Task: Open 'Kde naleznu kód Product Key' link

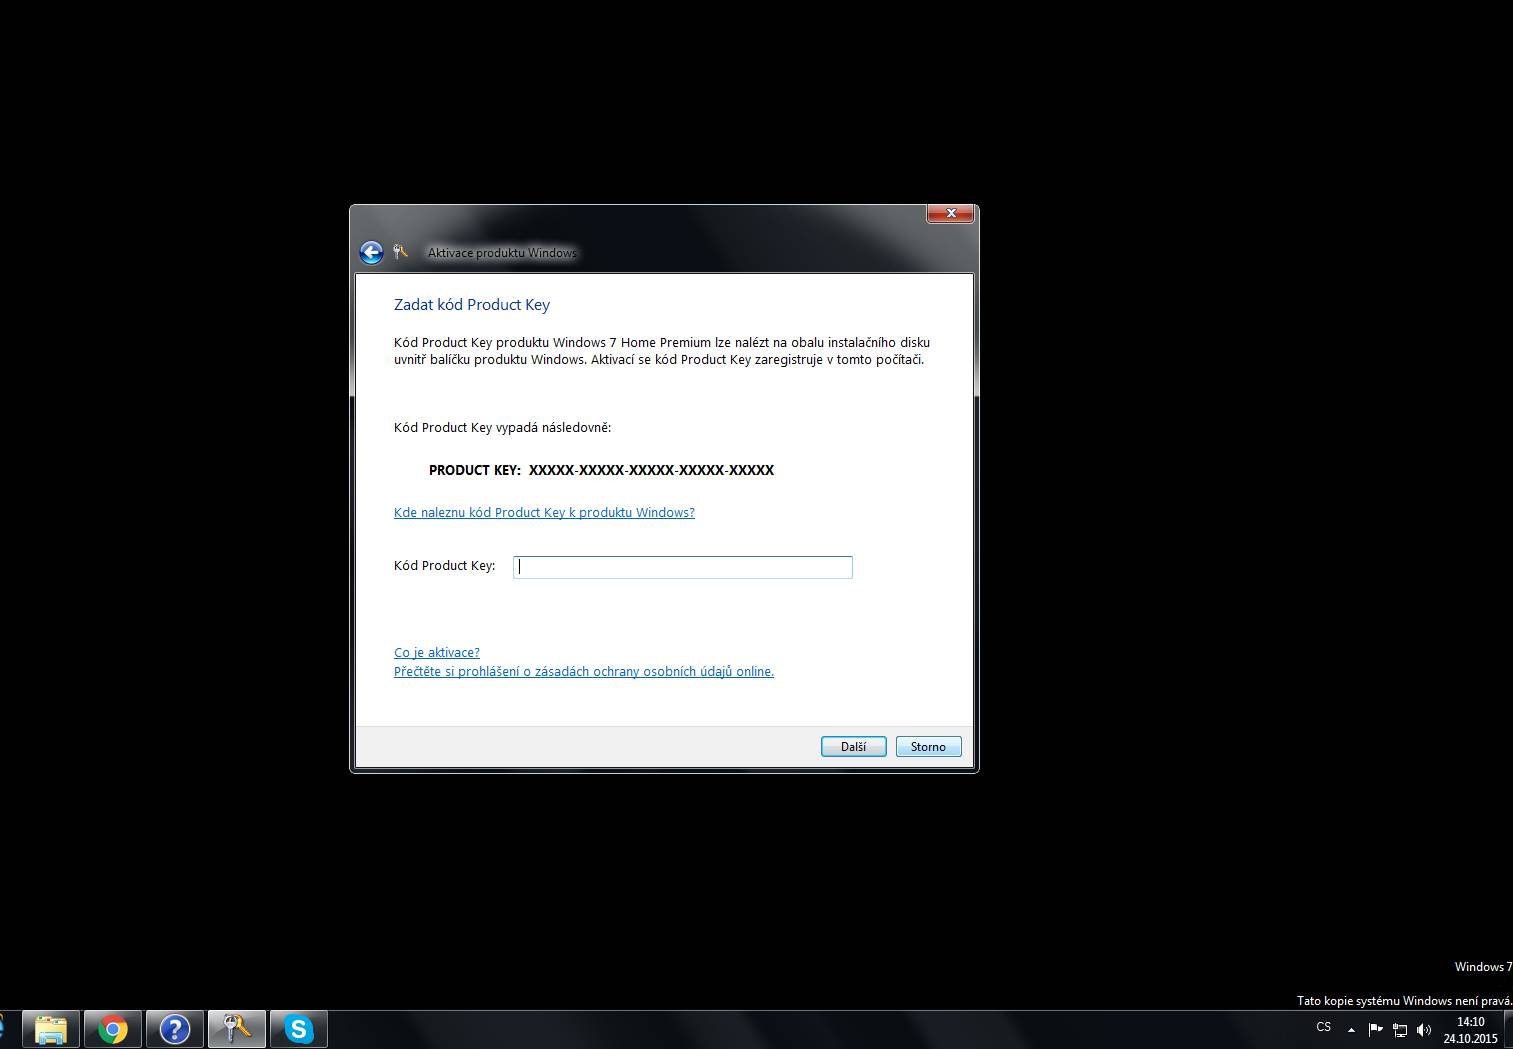Action: click(x=544, y=512)
